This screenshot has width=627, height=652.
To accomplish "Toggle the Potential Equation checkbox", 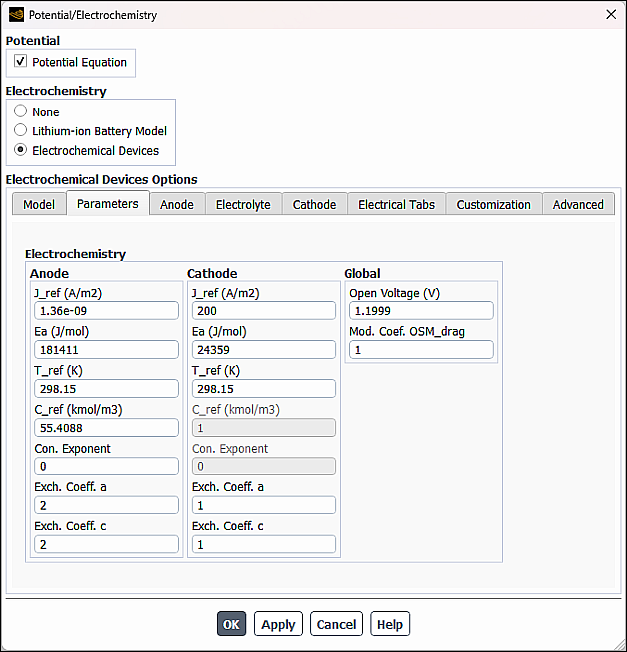I will (x=20, y=62).
